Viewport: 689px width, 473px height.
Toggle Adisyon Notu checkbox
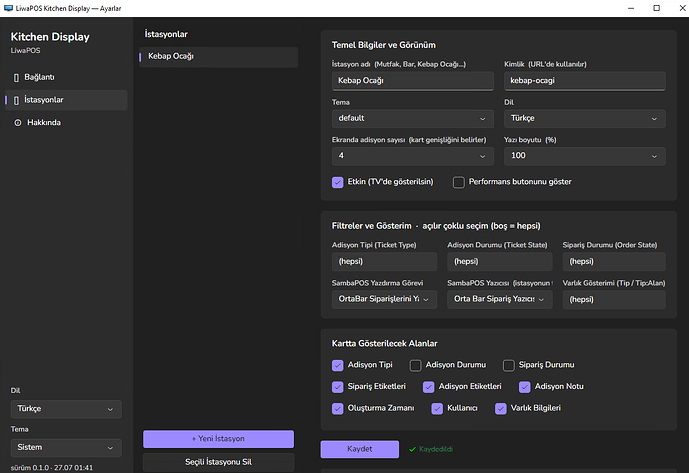[525, 387]
